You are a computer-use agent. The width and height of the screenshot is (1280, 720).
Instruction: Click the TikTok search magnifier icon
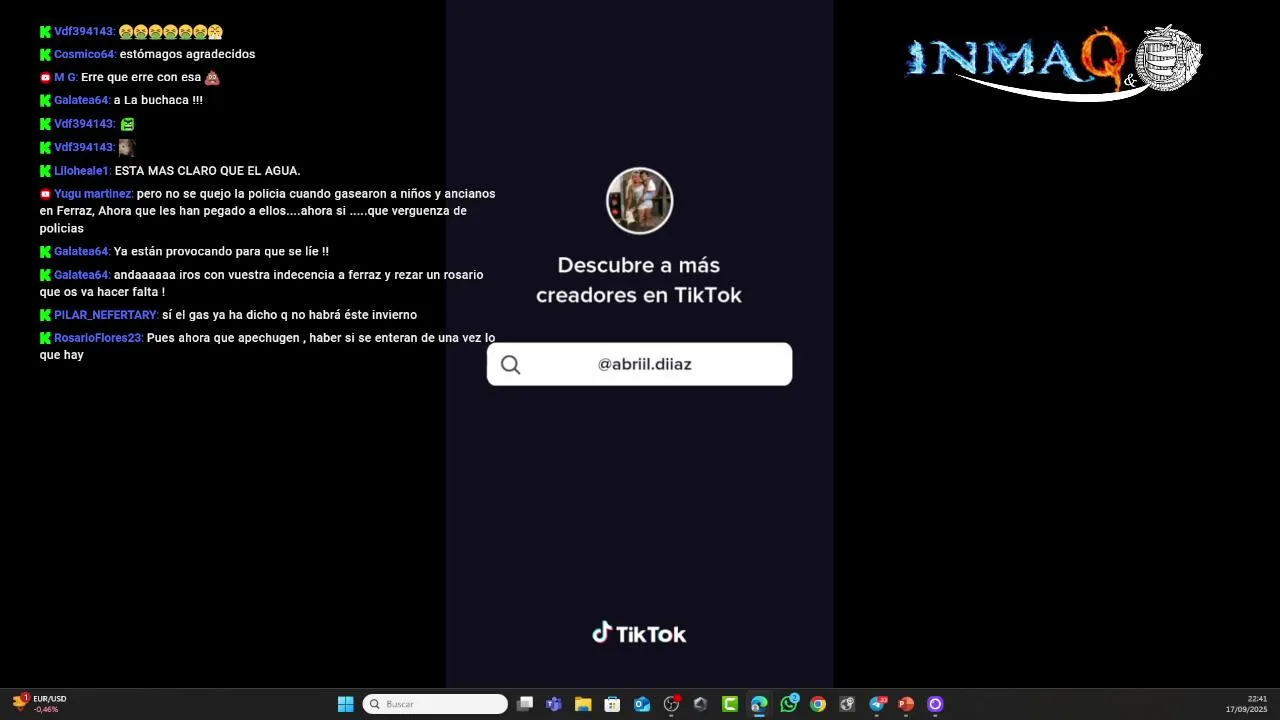point(511,365)
